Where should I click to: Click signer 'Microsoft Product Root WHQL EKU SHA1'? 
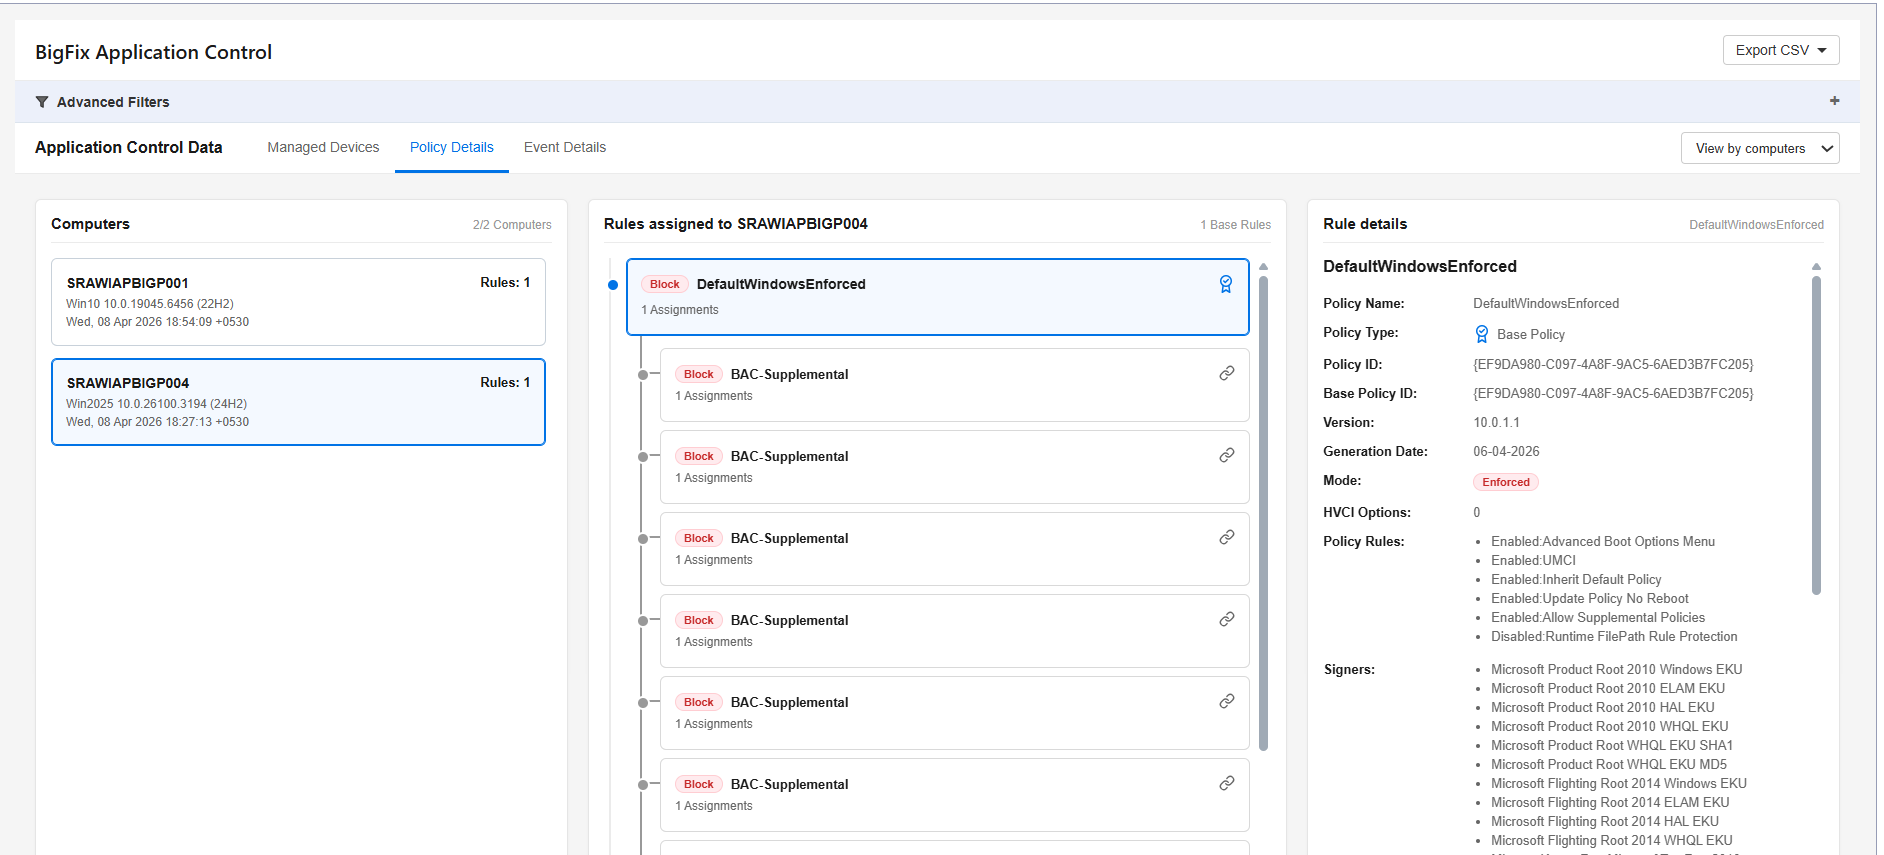(x=1612, y=746)
